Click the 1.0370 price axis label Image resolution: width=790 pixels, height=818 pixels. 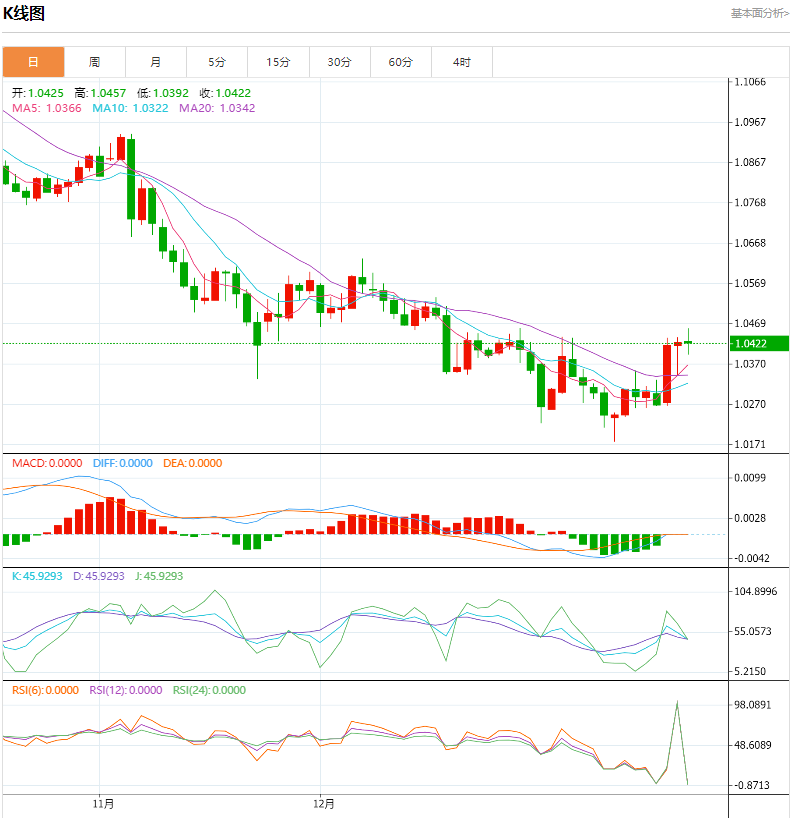click(750, 364)
